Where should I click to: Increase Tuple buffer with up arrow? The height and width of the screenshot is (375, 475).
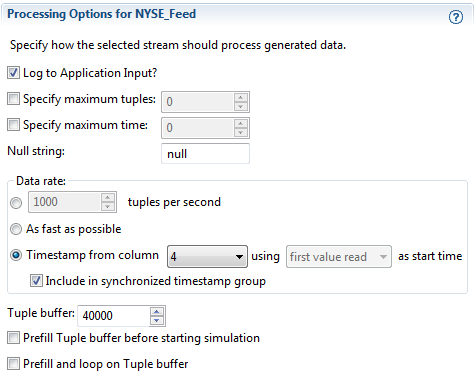pos(157,311)
